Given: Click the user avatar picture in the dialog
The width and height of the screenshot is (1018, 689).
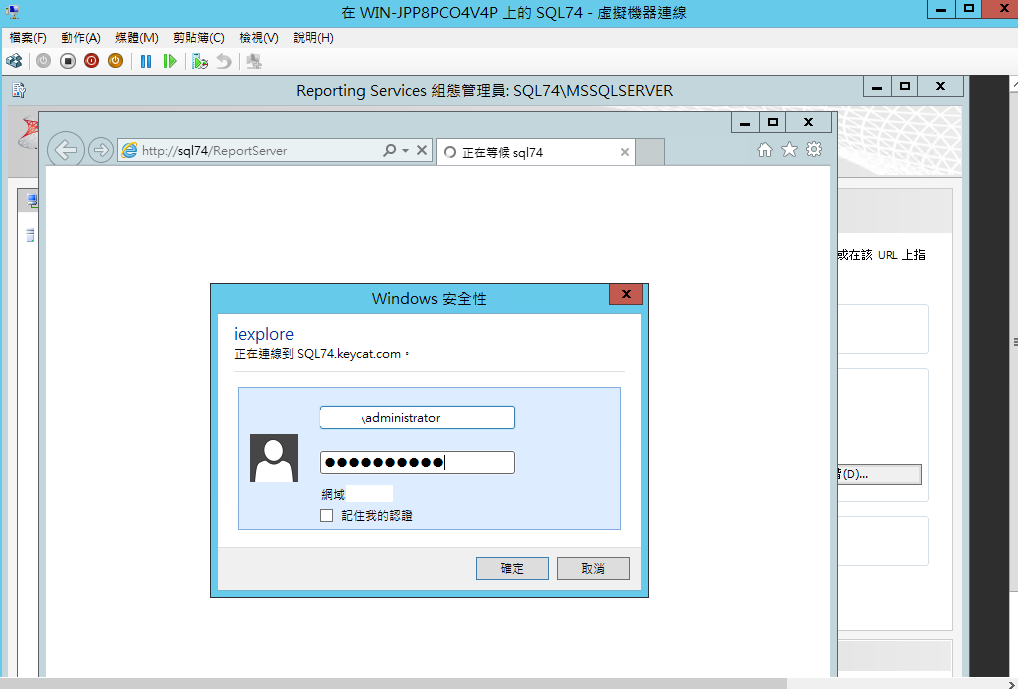Looking at the screenshot, I should (x=274, y=458).
